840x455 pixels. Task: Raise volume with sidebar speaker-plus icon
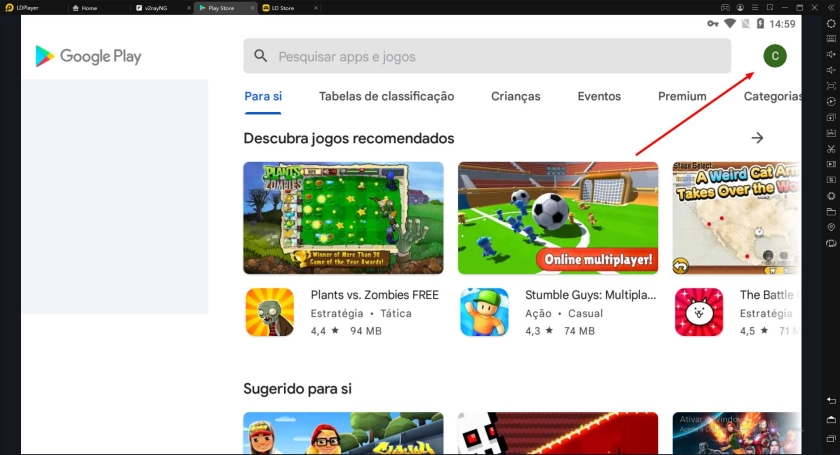(x=831, y=54)
